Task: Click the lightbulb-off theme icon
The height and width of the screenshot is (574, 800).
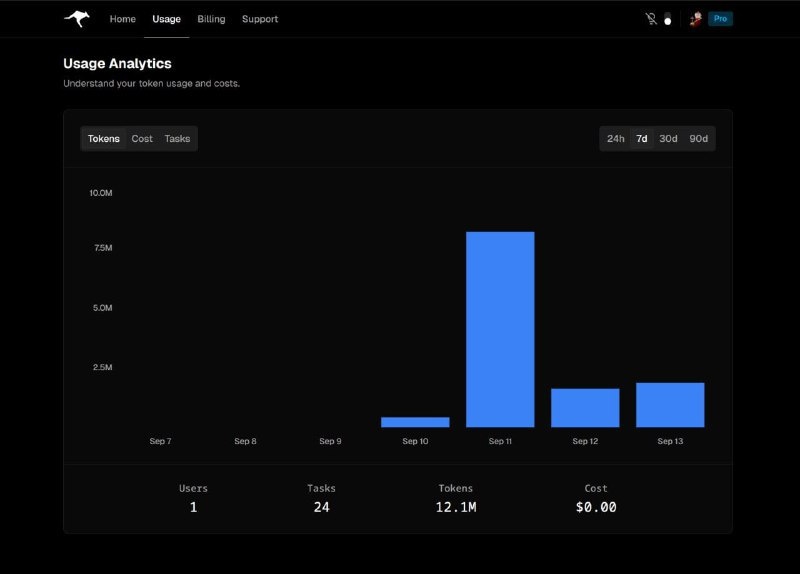Action: coord(651,19)
